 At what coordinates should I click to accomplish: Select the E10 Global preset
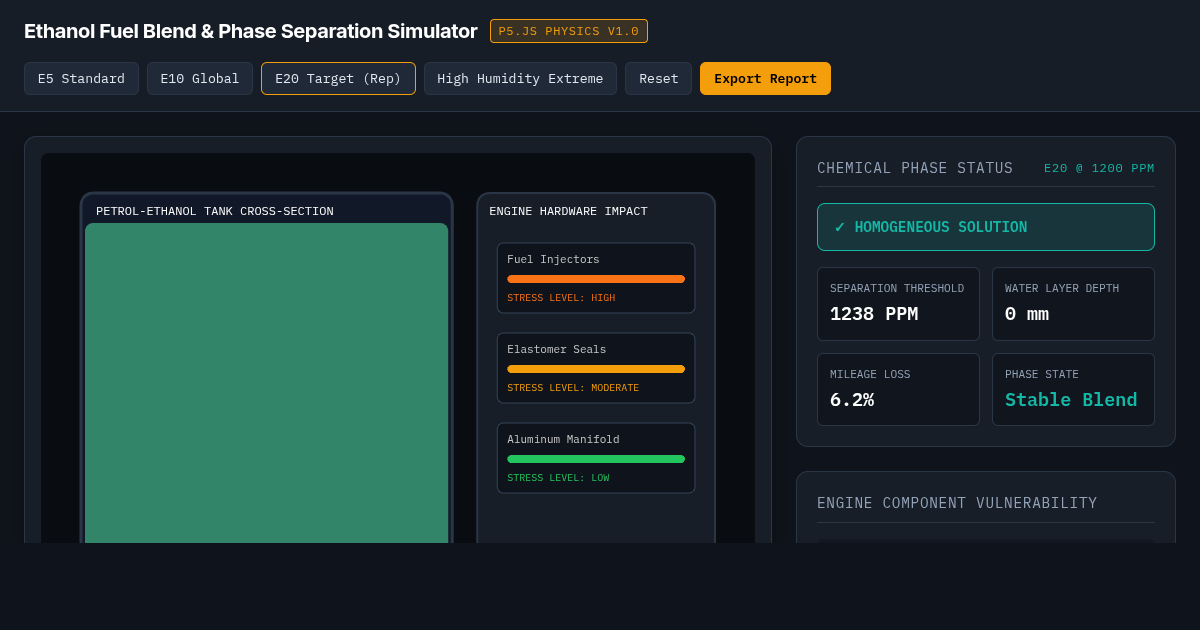point(200,79)
